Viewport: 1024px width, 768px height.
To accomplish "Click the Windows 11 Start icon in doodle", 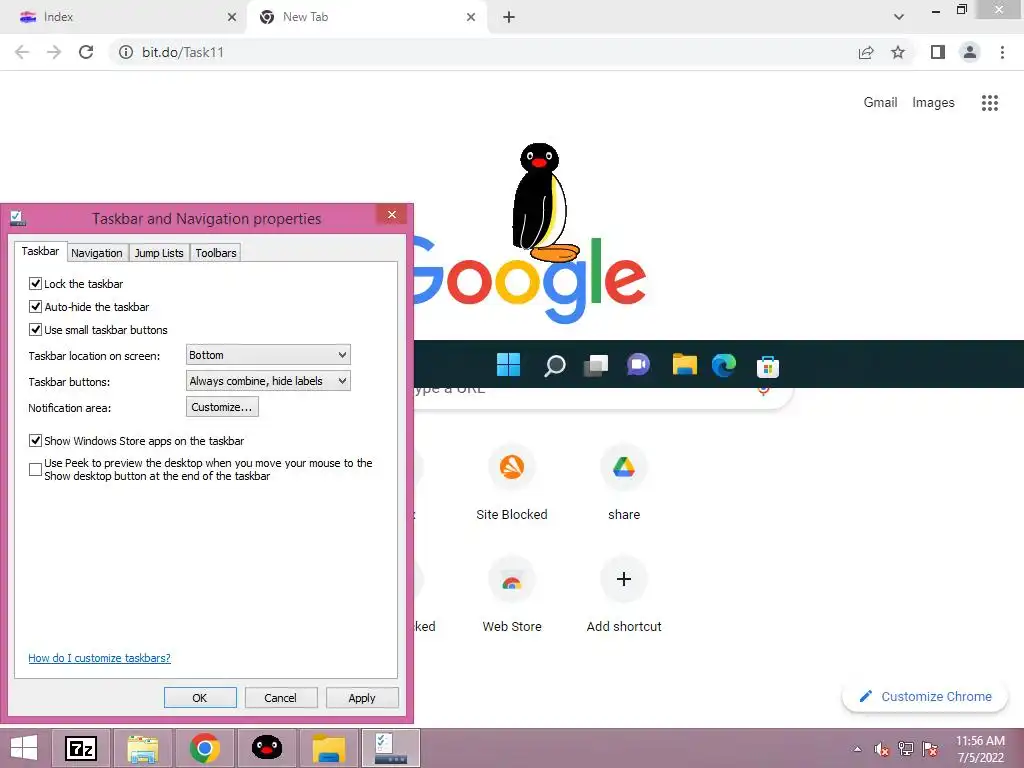I will pyautogui.click(x=508, y=365).
